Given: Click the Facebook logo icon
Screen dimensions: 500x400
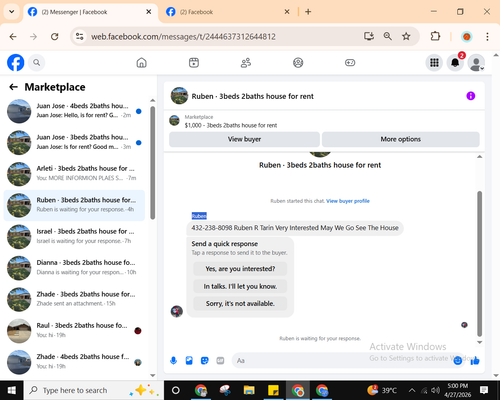Looking at the screenshot, I should click(16, 62).
